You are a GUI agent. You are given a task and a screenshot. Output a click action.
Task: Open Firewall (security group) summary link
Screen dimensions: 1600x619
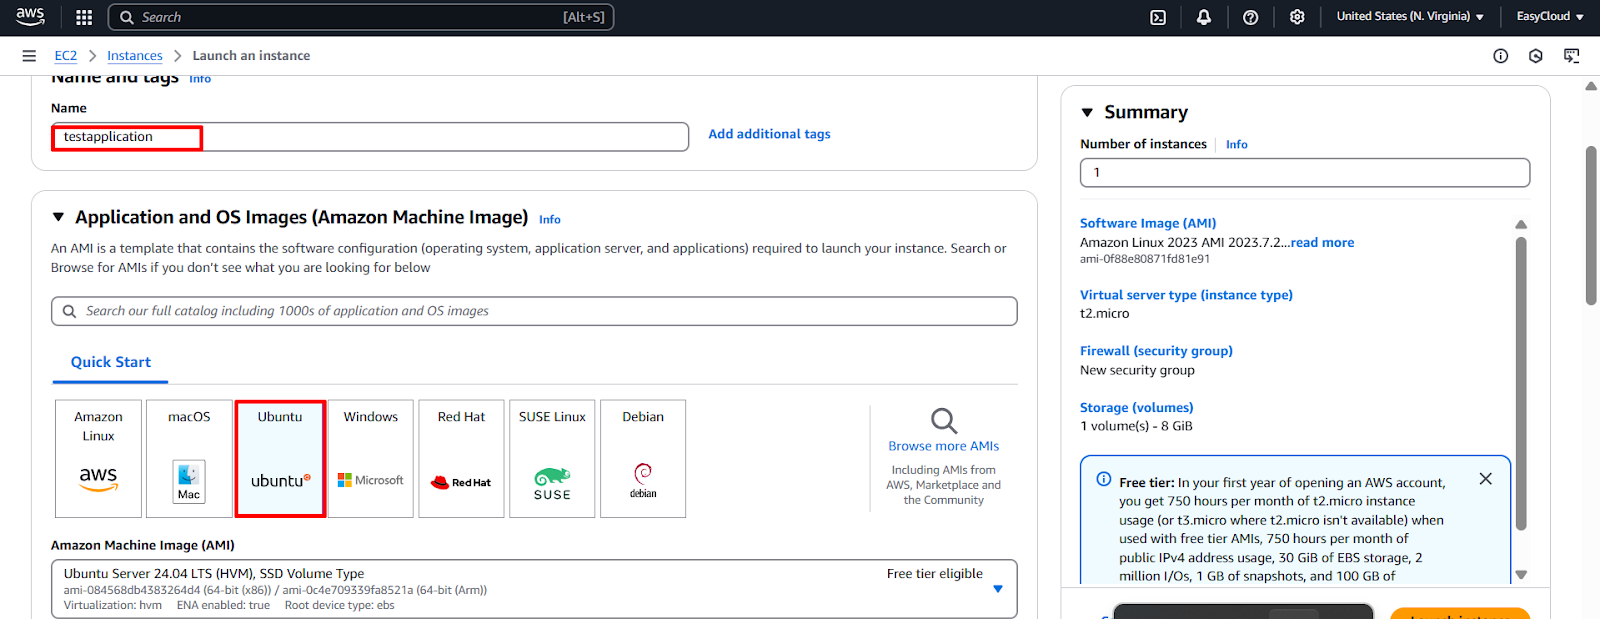[x=1156, y=351]
